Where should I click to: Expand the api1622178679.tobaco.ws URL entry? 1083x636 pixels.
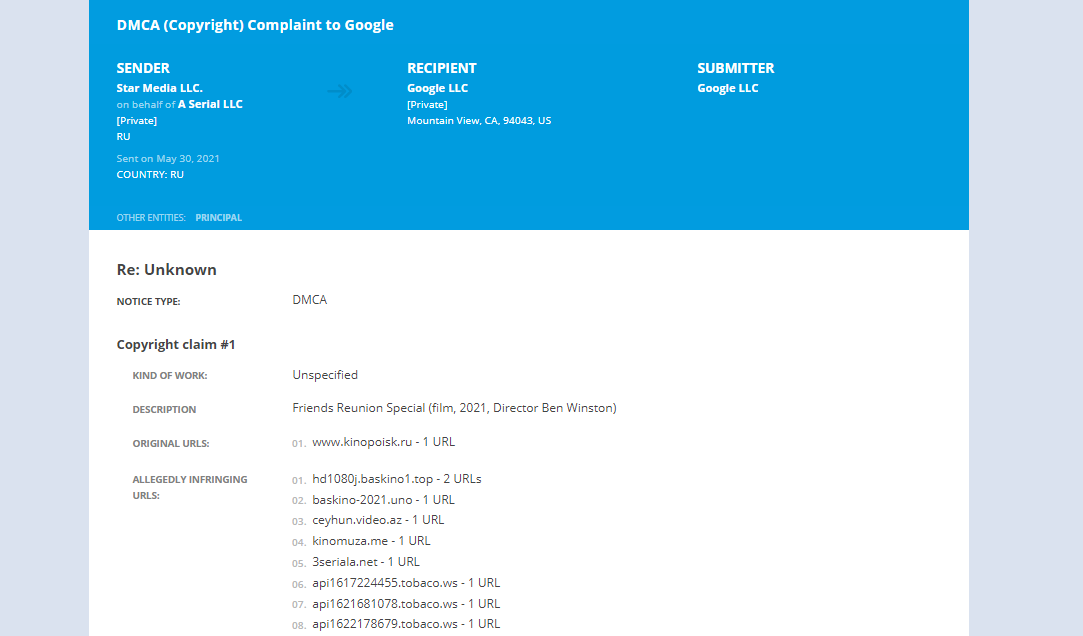point(406,624)
